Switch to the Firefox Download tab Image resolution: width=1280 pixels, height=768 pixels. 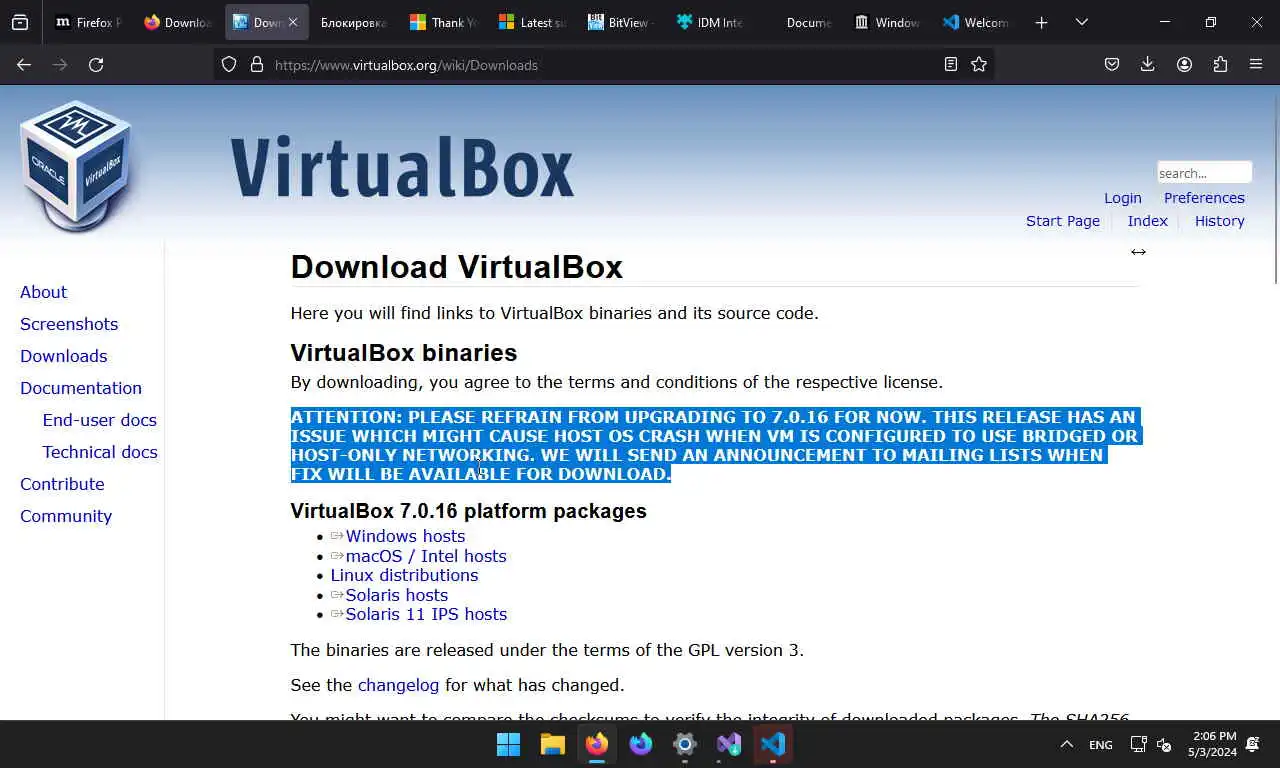click(178, 22)
